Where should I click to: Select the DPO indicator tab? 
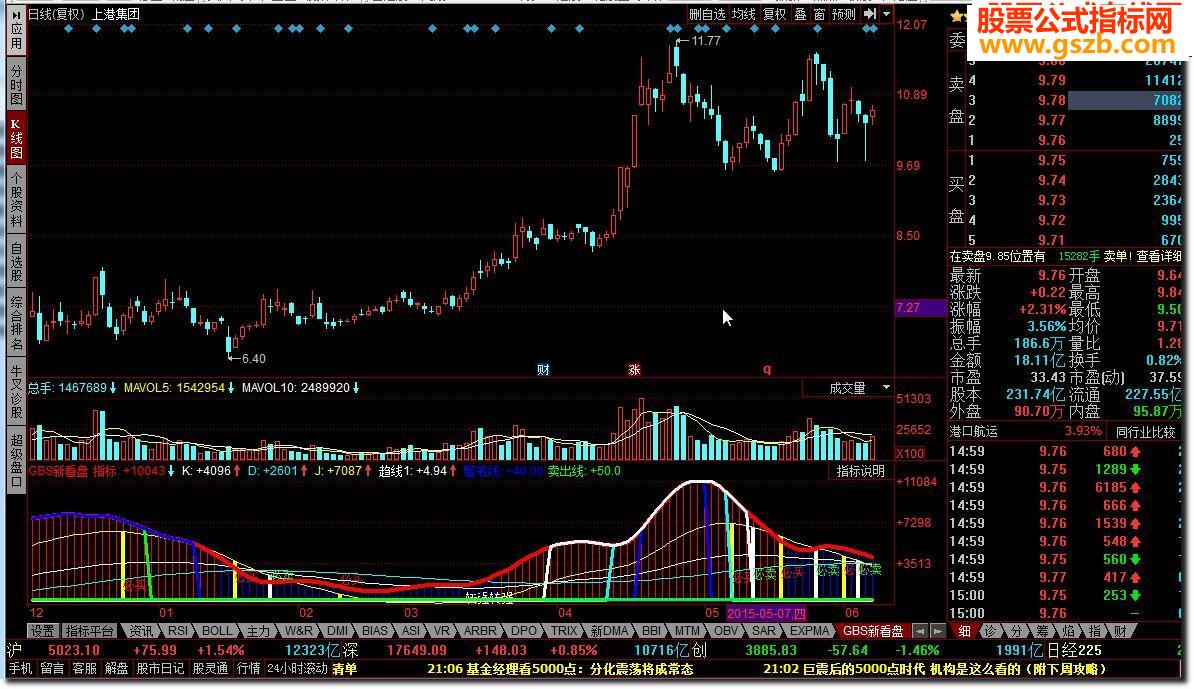pyautogui.click(x=524, y=631)
